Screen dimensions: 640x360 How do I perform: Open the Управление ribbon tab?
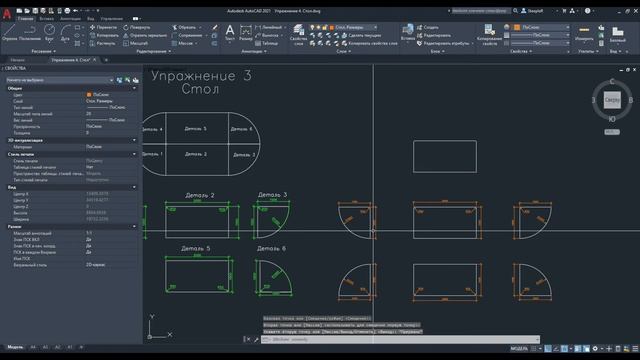pos(111,19)
